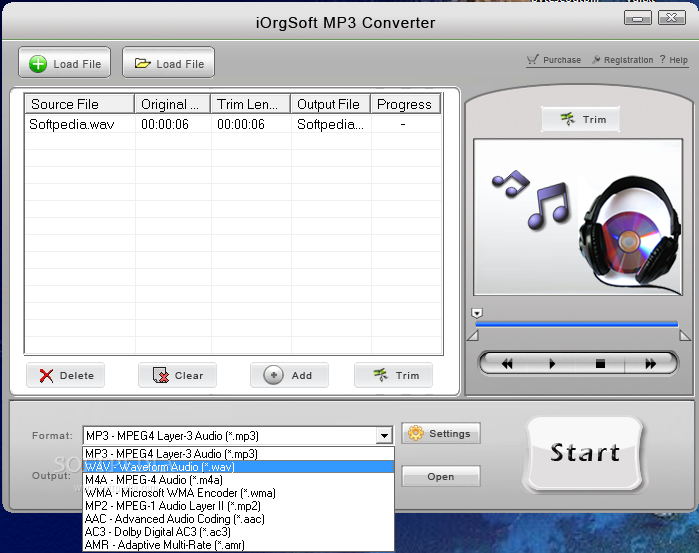Click the green plus Load File button
The width and height of the screenshot is (699, 553).
pyautogui.click(x=65, y=63)
